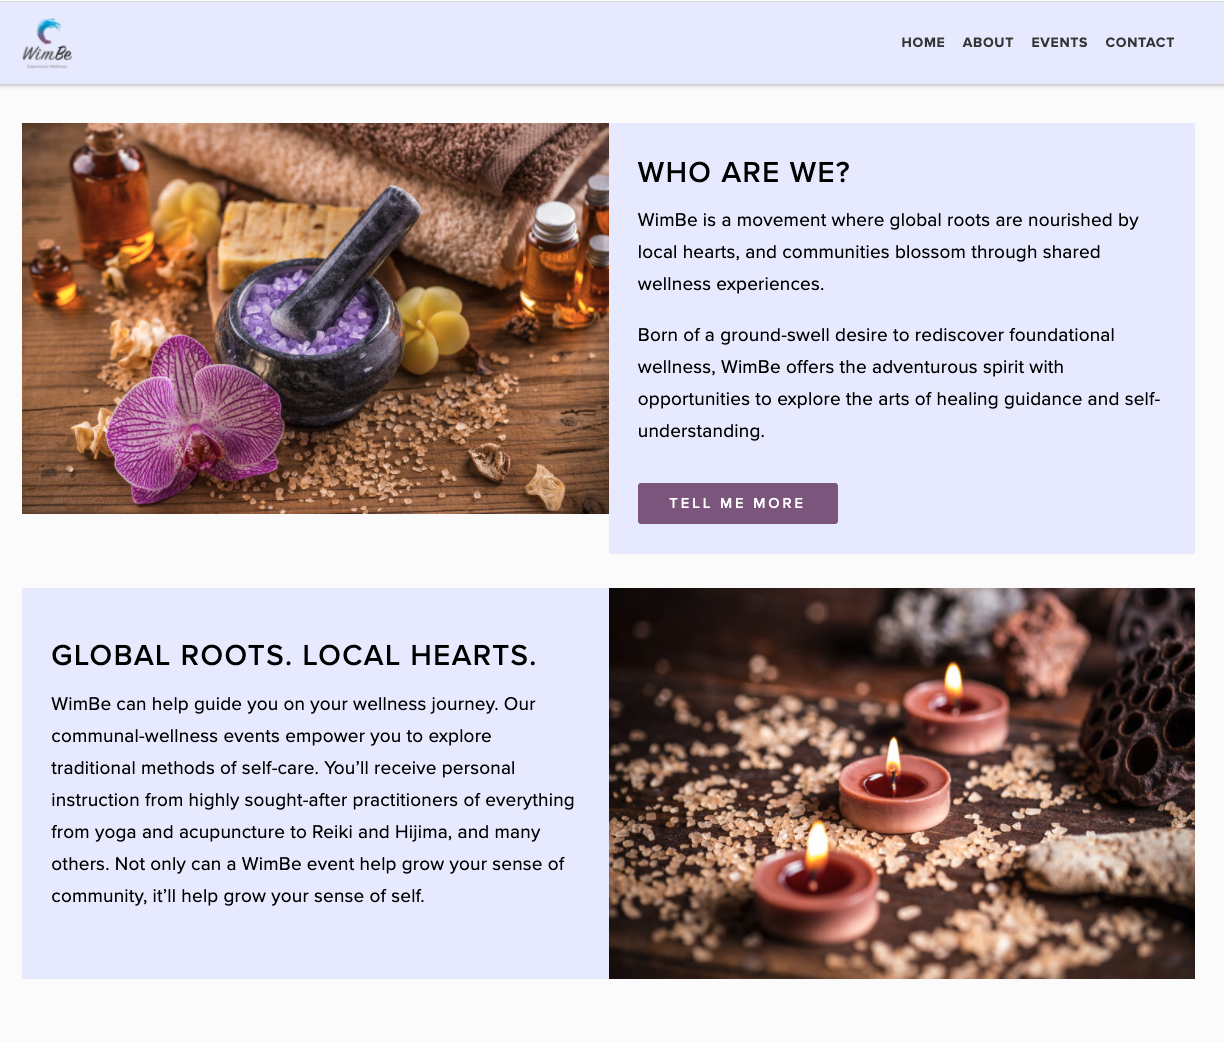
Task: Open the EVENTS menu item
Action: point(1059,42)
